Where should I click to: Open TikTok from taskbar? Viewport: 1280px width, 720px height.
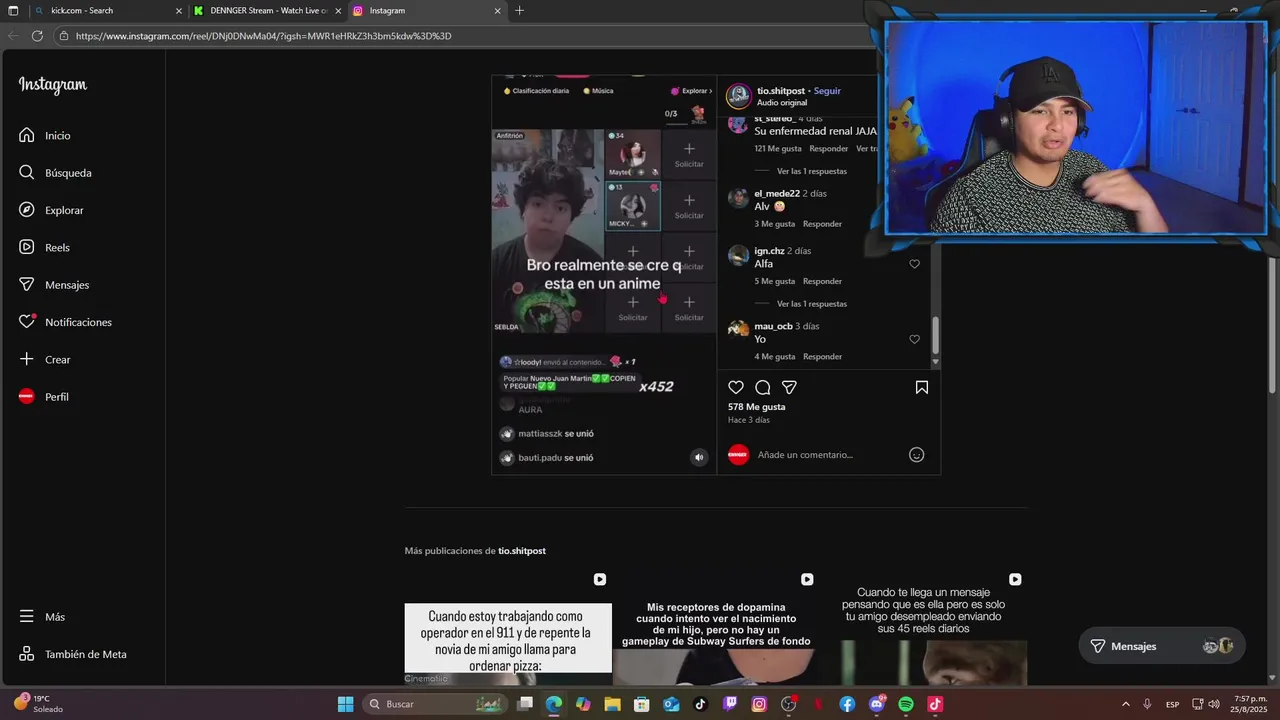(x=700, y=704)
